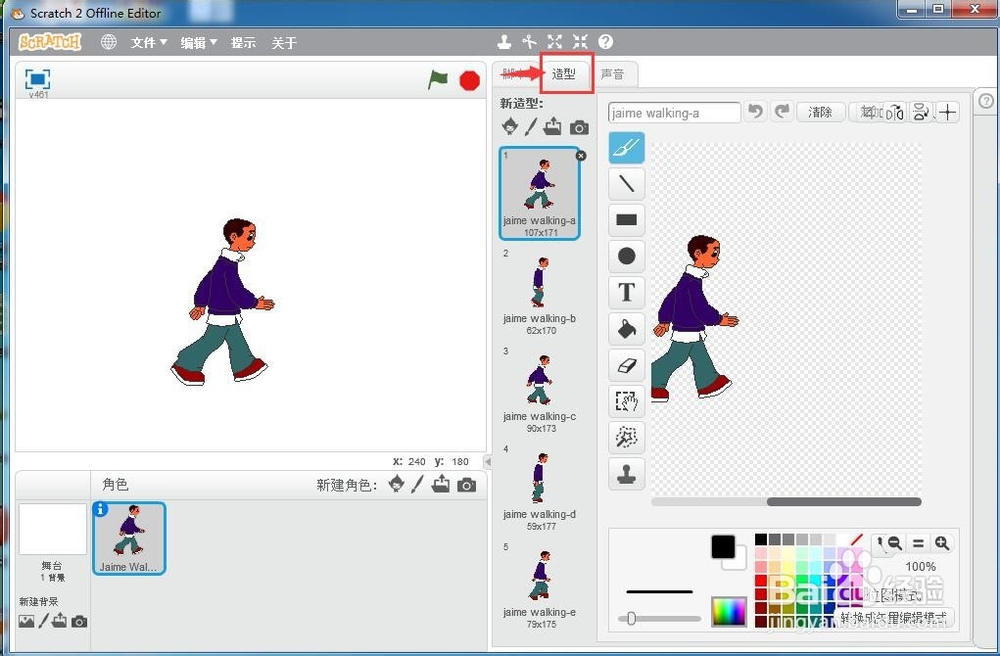Viewport: 1000px width, 656px height.
Task: Select the Brush tool in paint editor
Action: tap(626, 148)
